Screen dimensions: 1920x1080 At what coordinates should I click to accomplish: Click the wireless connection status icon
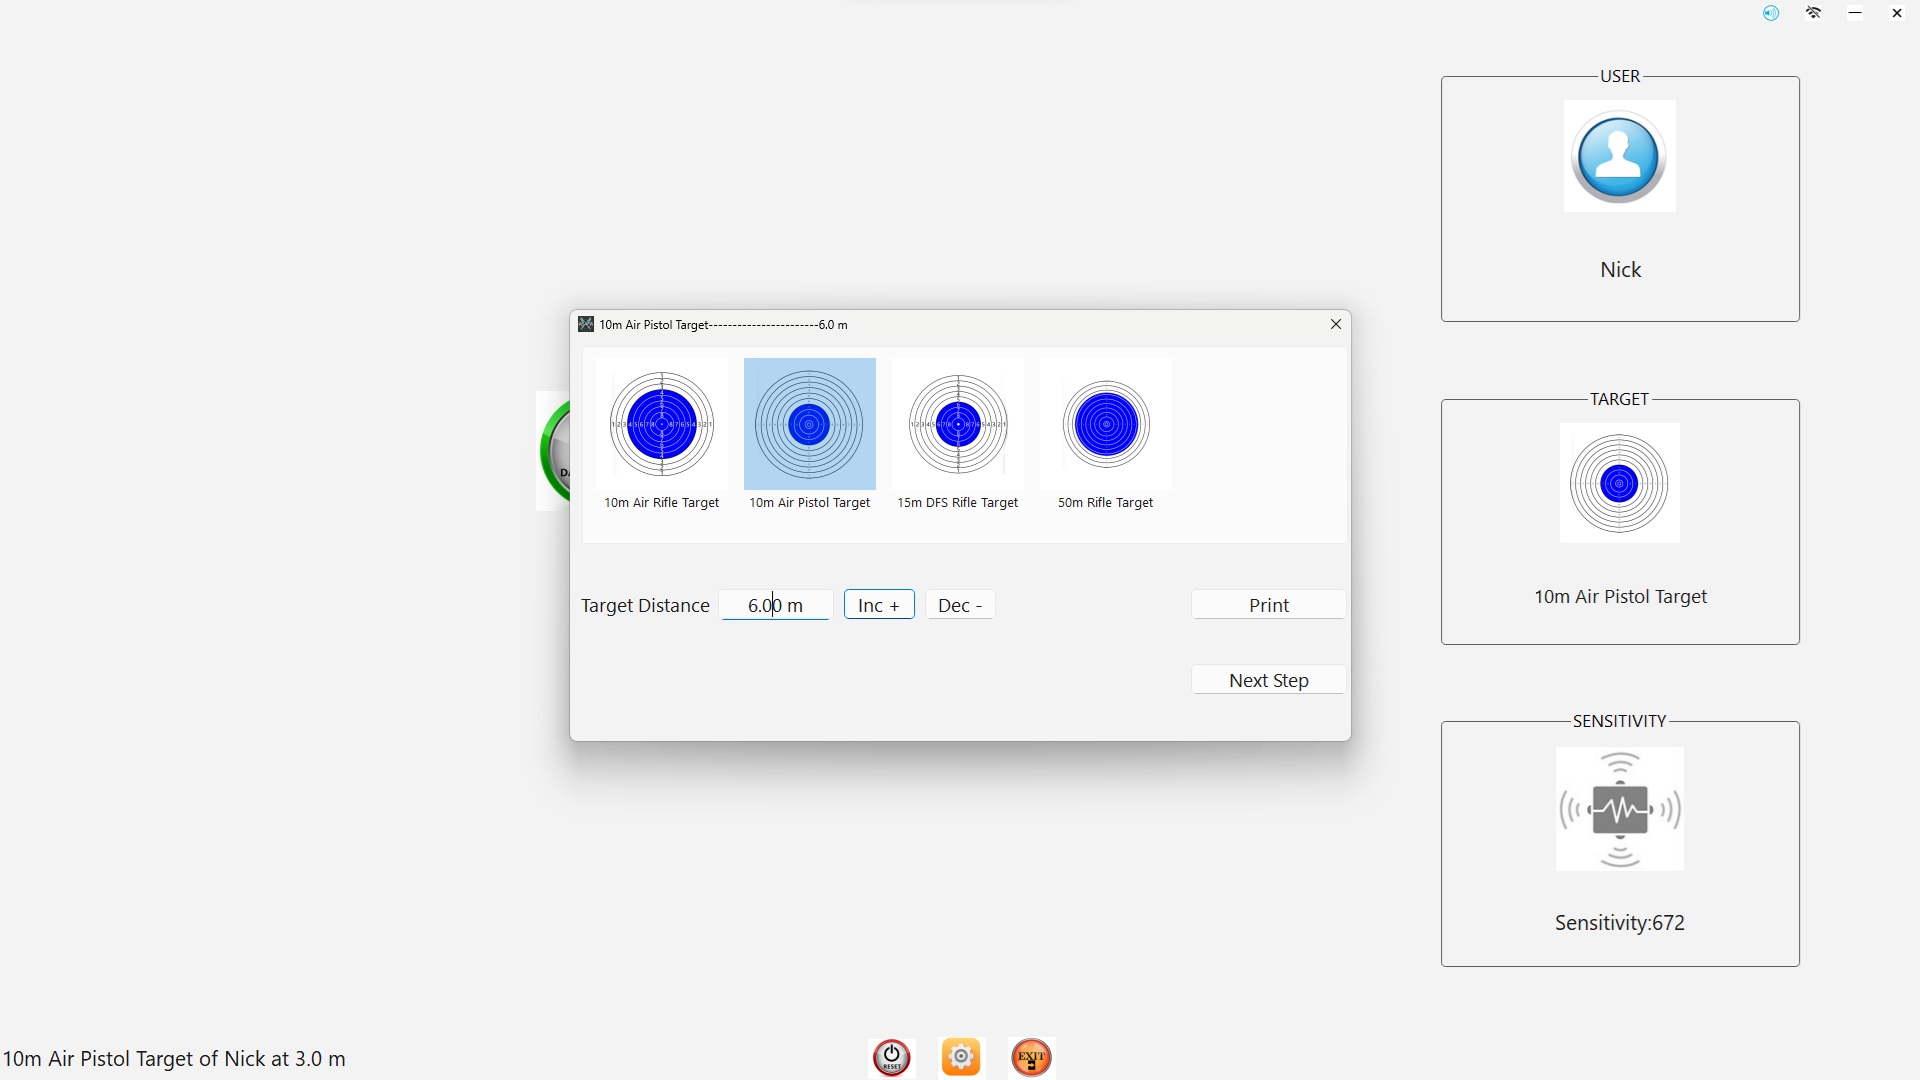[1813, 13]
